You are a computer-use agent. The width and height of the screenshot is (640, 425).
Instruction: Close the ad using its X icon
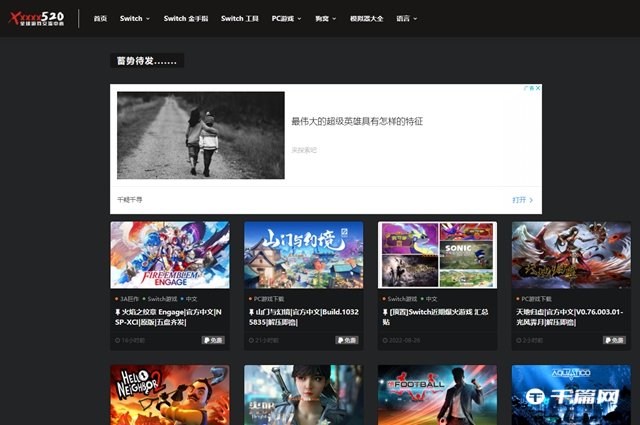click(537, 88)
